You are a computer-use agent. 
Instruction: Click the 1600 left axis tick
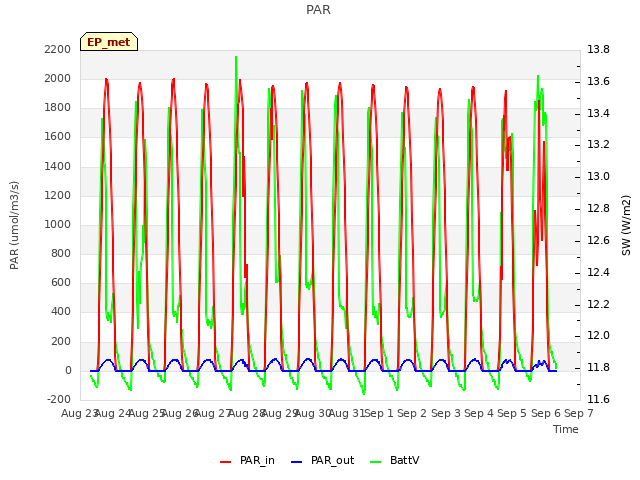click(x=58, y=137)
